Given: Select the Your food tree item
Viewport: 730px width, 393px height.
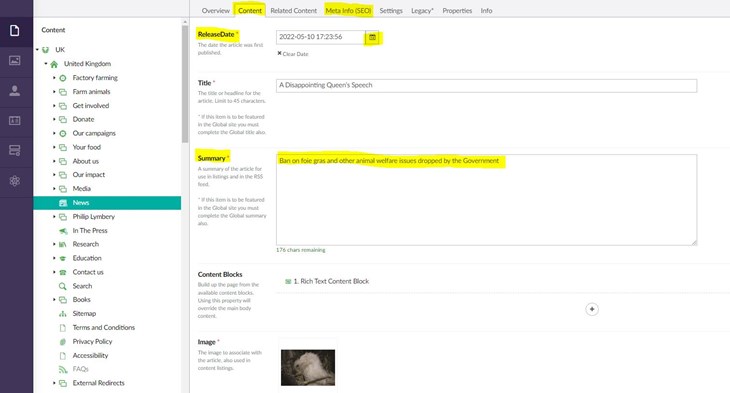Looking at the screenshot, I should point(87,147).
